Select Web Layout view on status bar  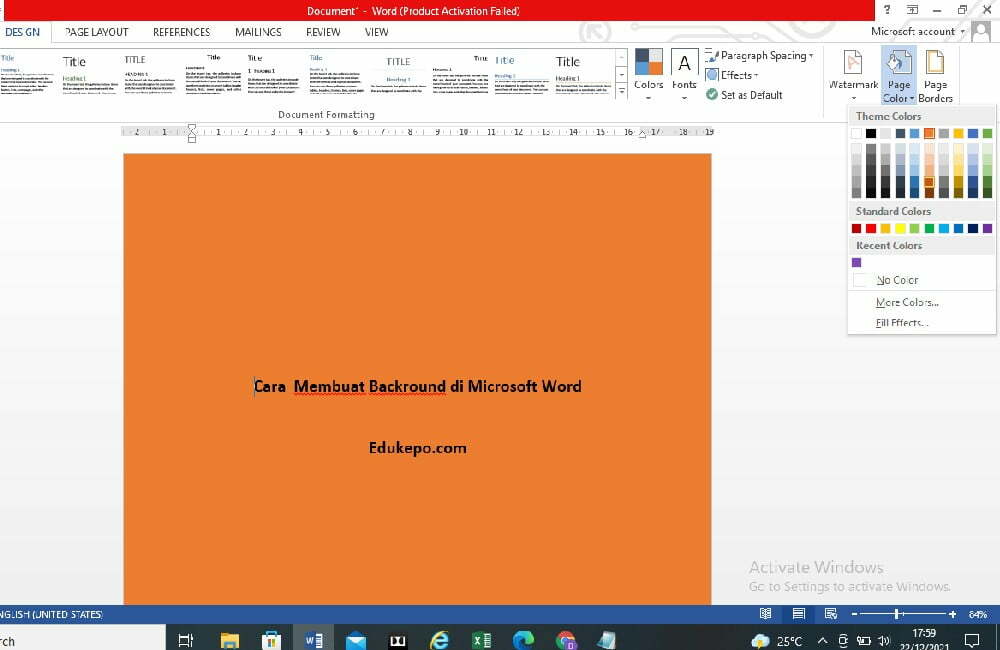[830, 613]
